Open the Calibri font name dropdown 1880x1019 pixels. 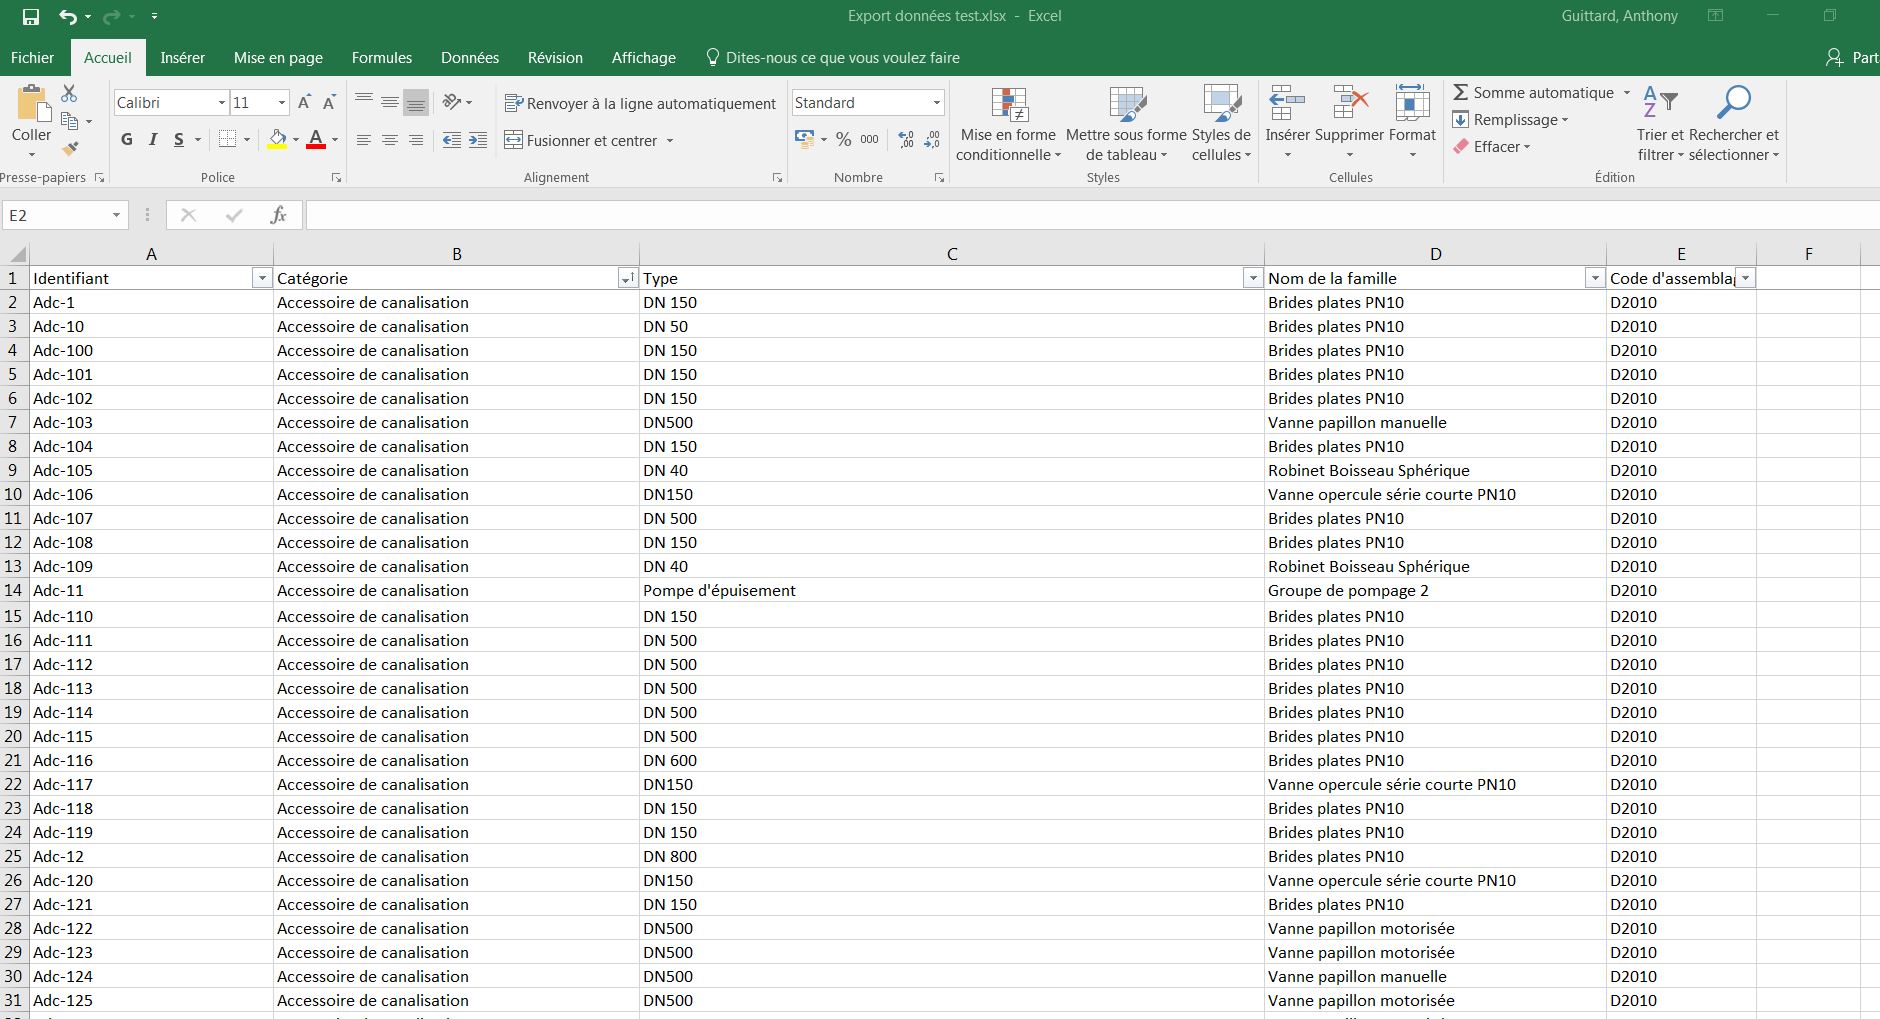pyautogui.click(x=221, y=103)
